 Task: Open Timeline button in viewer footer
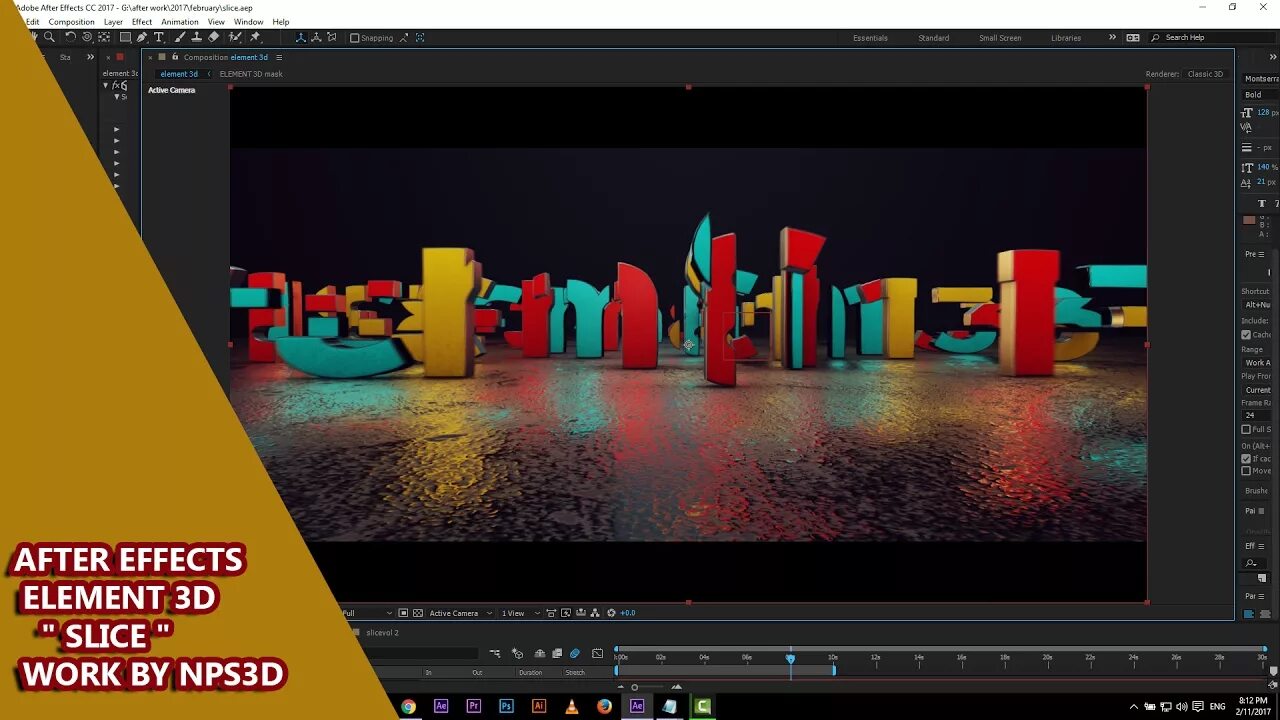581,613
